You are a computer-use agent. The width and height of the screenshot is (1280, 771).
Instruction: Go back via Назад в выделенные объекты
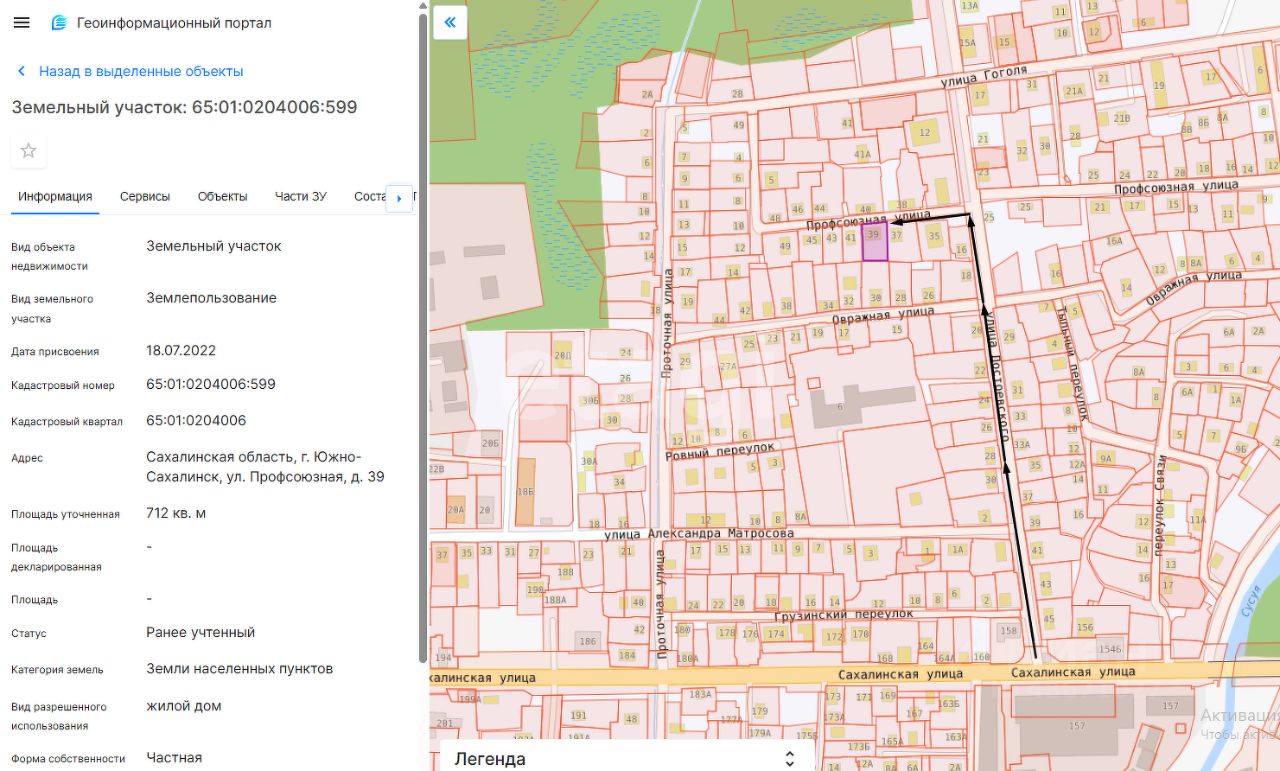pyautogui.click(x=130, y=71)
